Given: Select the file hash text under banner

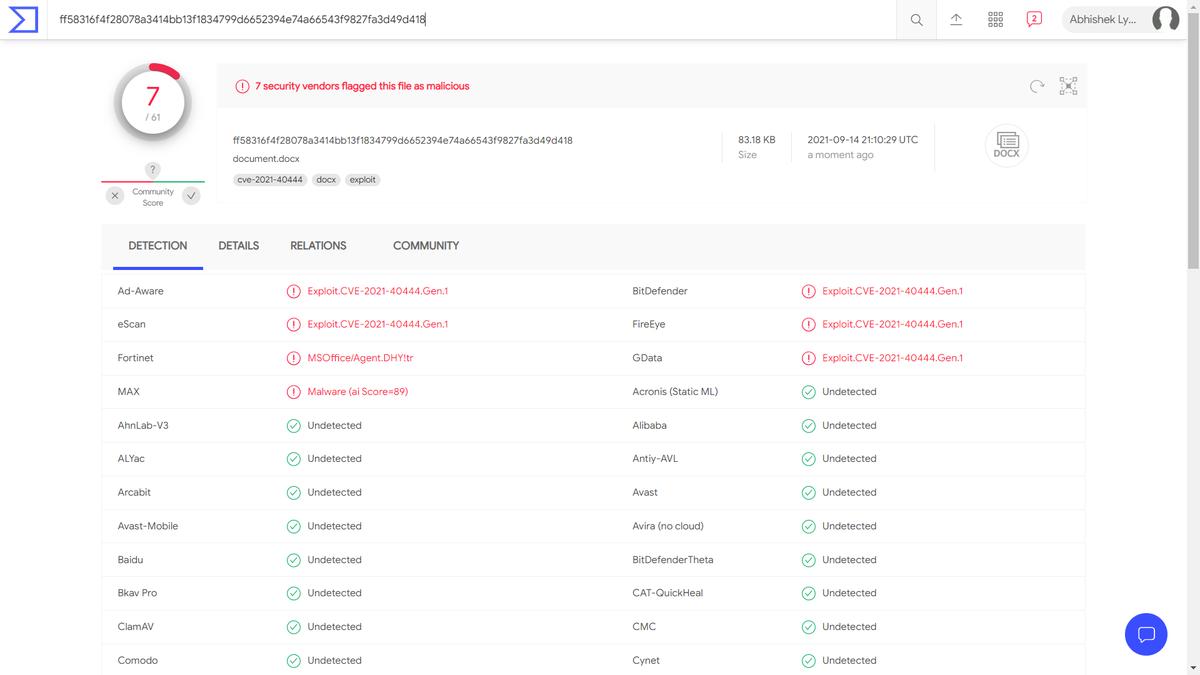Looking at the screenshot, I should pyautogui.click(x=402, y=141).
